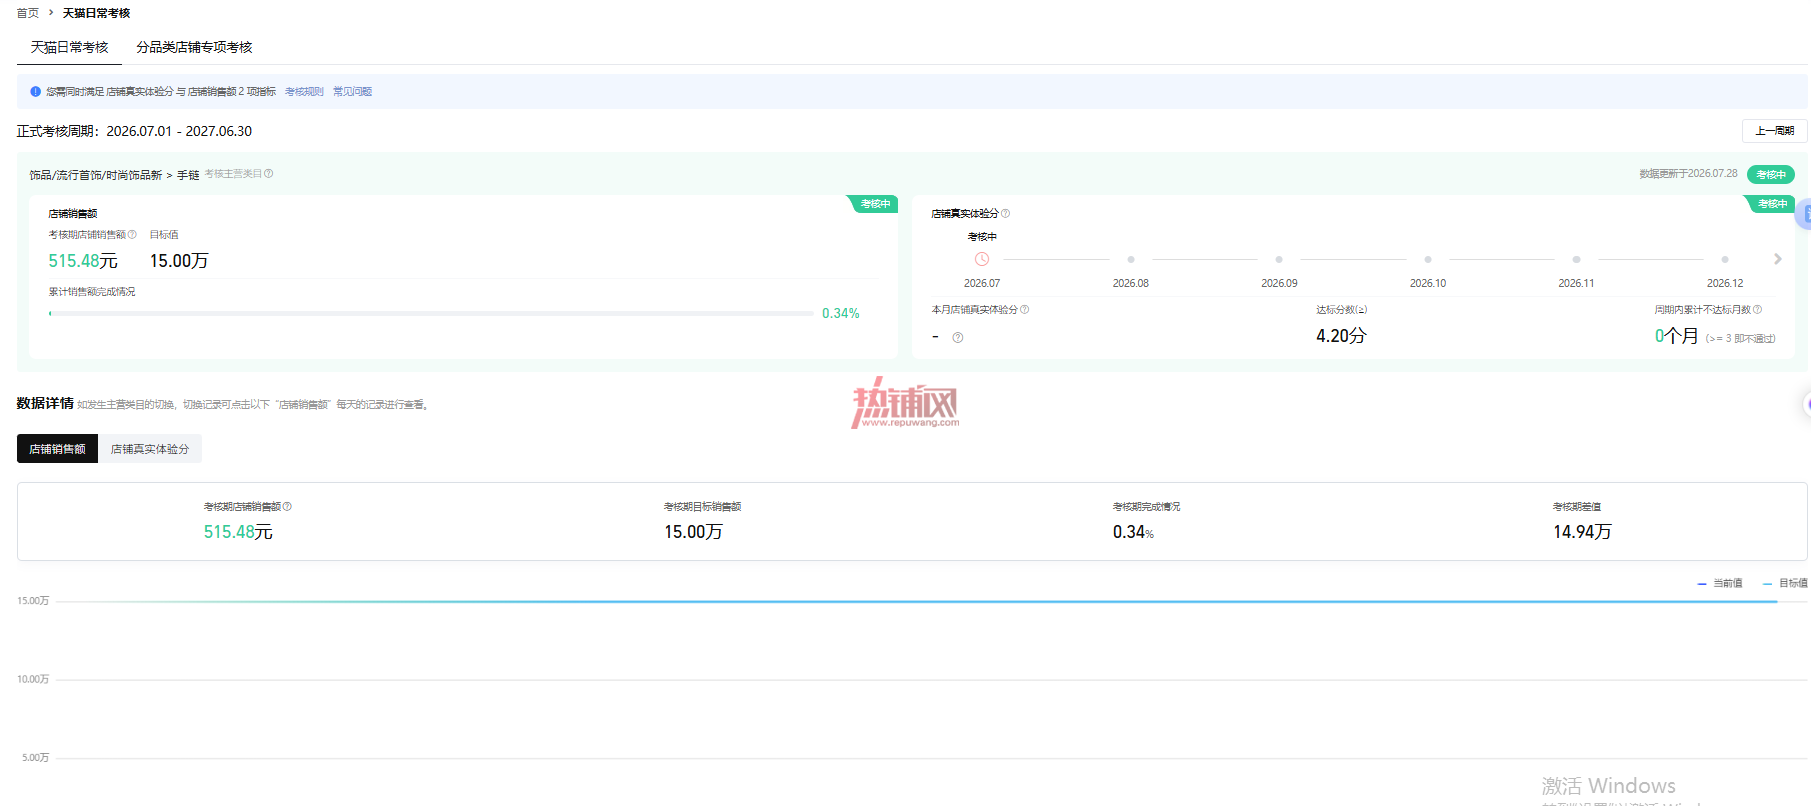Image resolution: width=1811 pixels, height=806 pixels.
Task: Click the 天猫日常考核 breadcrumb item
Action: [96, 13]
